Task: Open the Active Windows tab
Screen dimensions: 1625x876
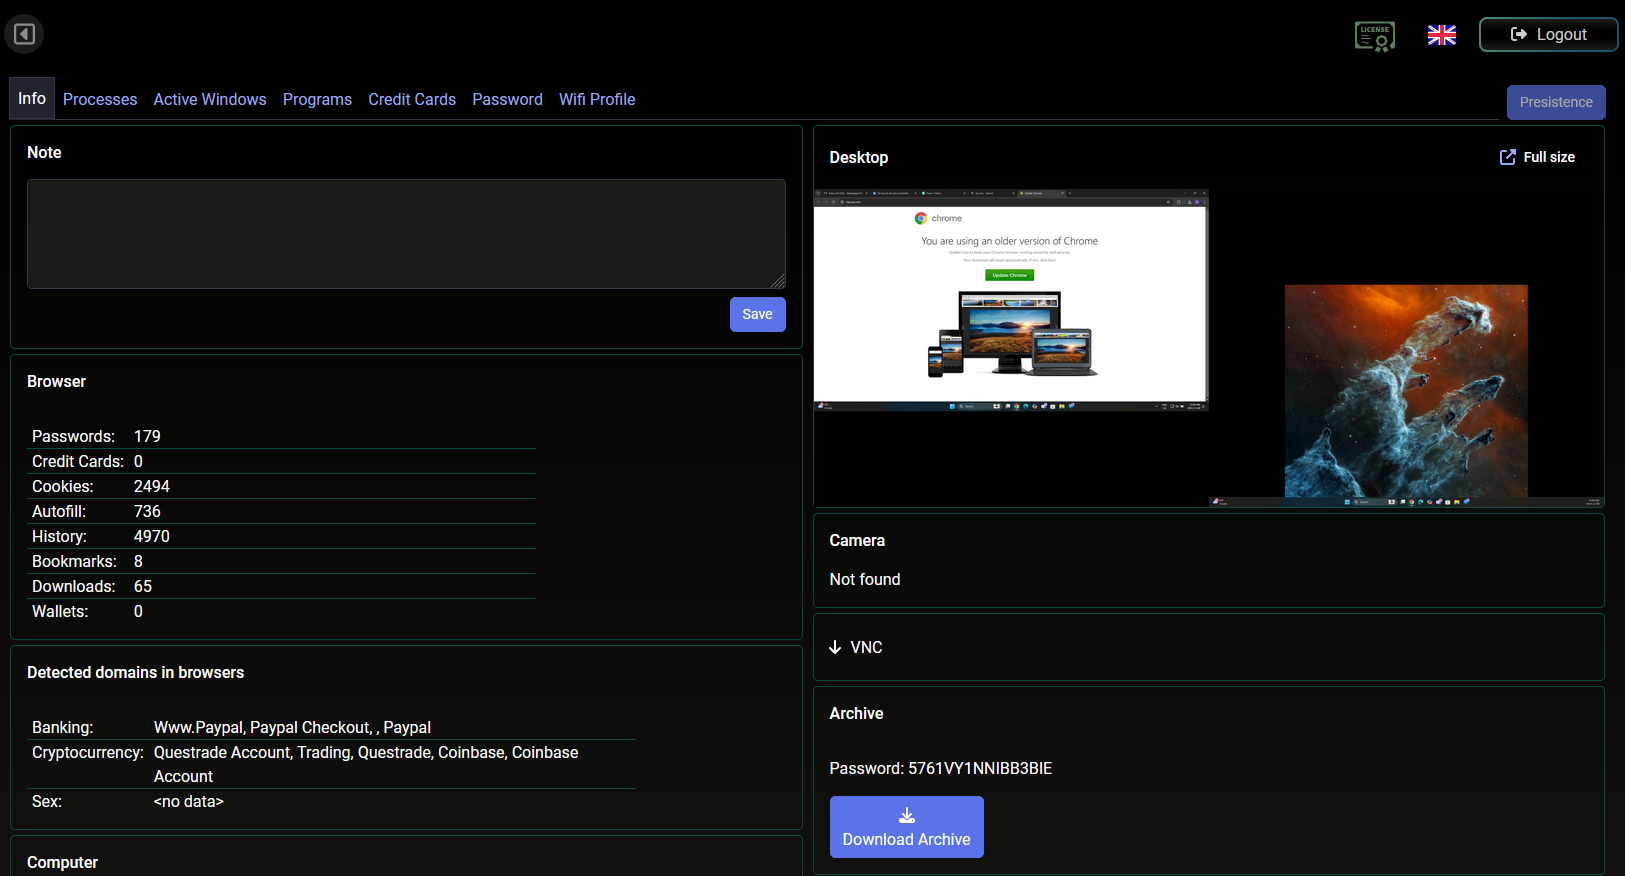Action: pyautogui.click(x=210, y=99)
